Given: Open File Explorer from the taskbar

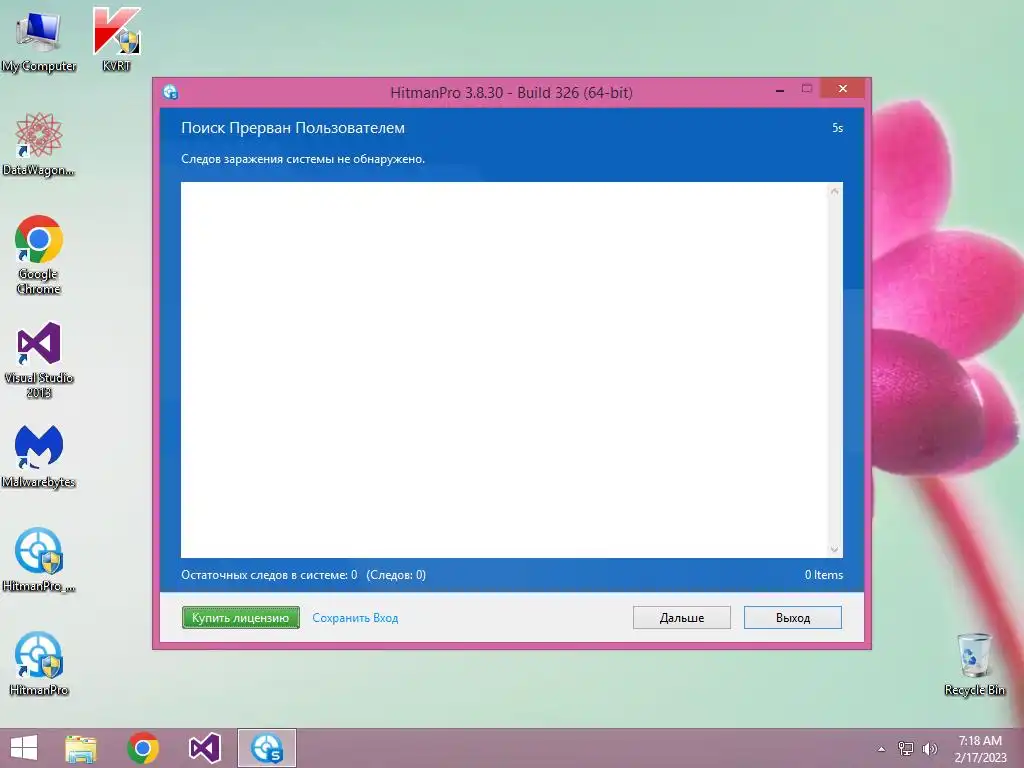Looking at the screenshot, I should tap(81, 748).
